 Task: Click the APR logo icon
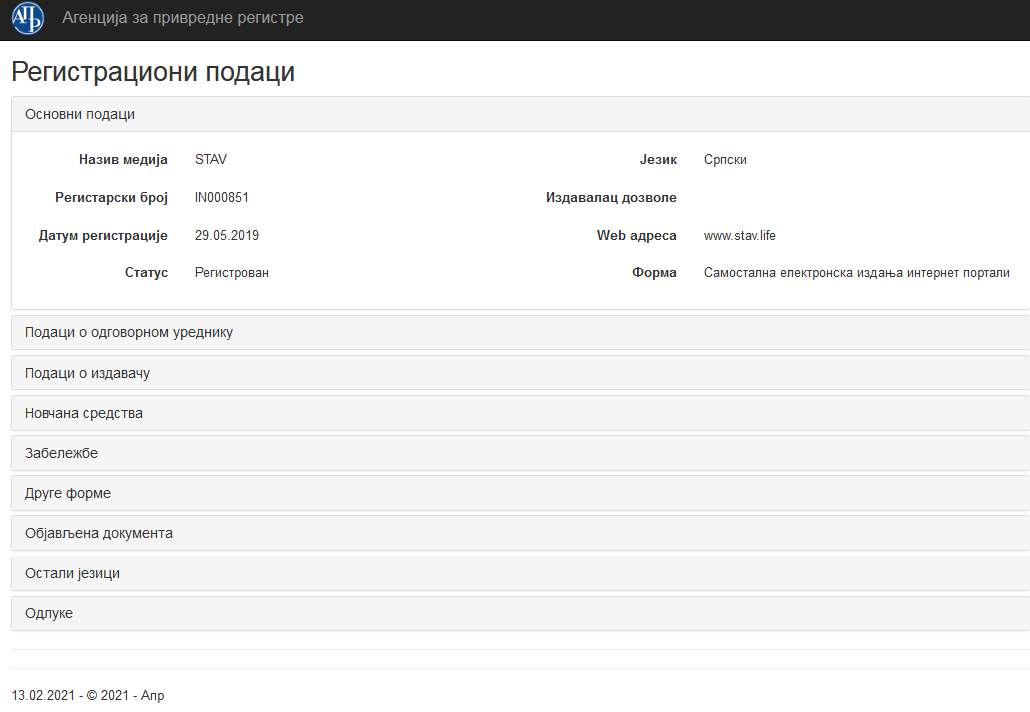28,19
